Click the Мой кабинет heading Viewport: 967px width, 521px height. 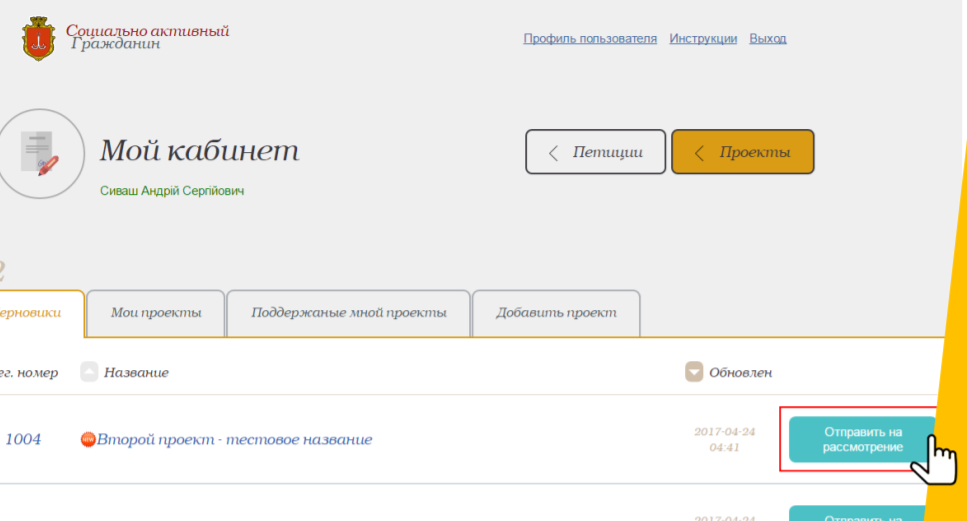click(200, 150)
